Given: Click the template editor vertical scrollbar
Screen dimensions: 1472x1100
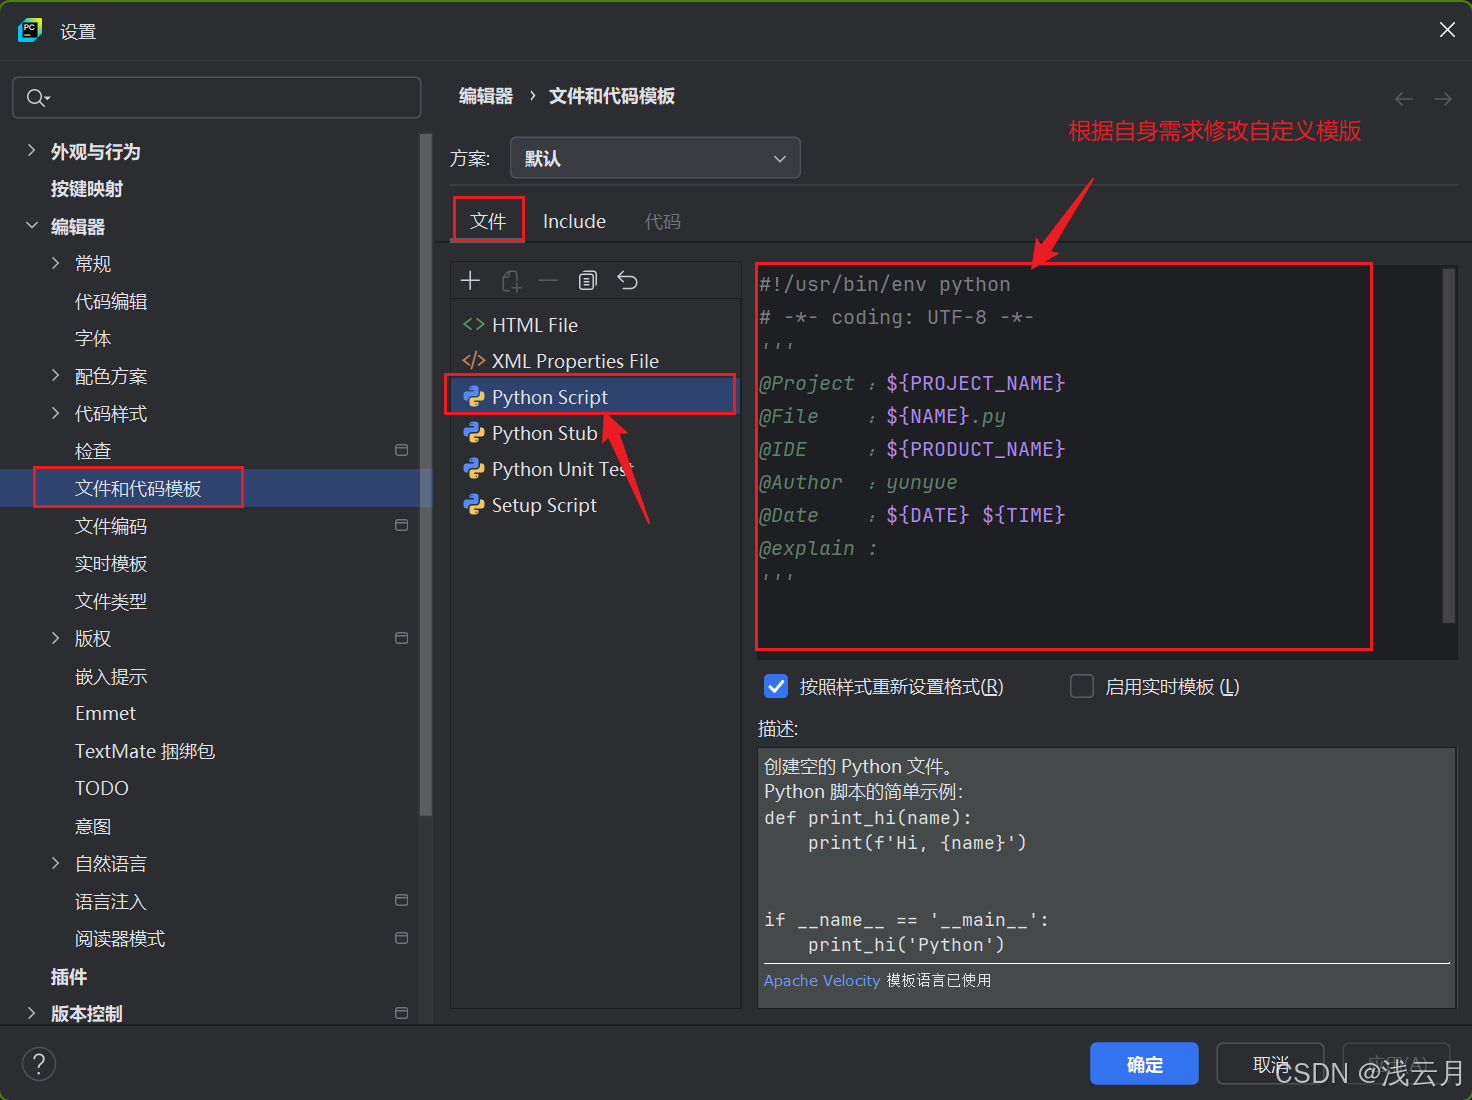Looking at the screenshot, I should pos(1448,445).
